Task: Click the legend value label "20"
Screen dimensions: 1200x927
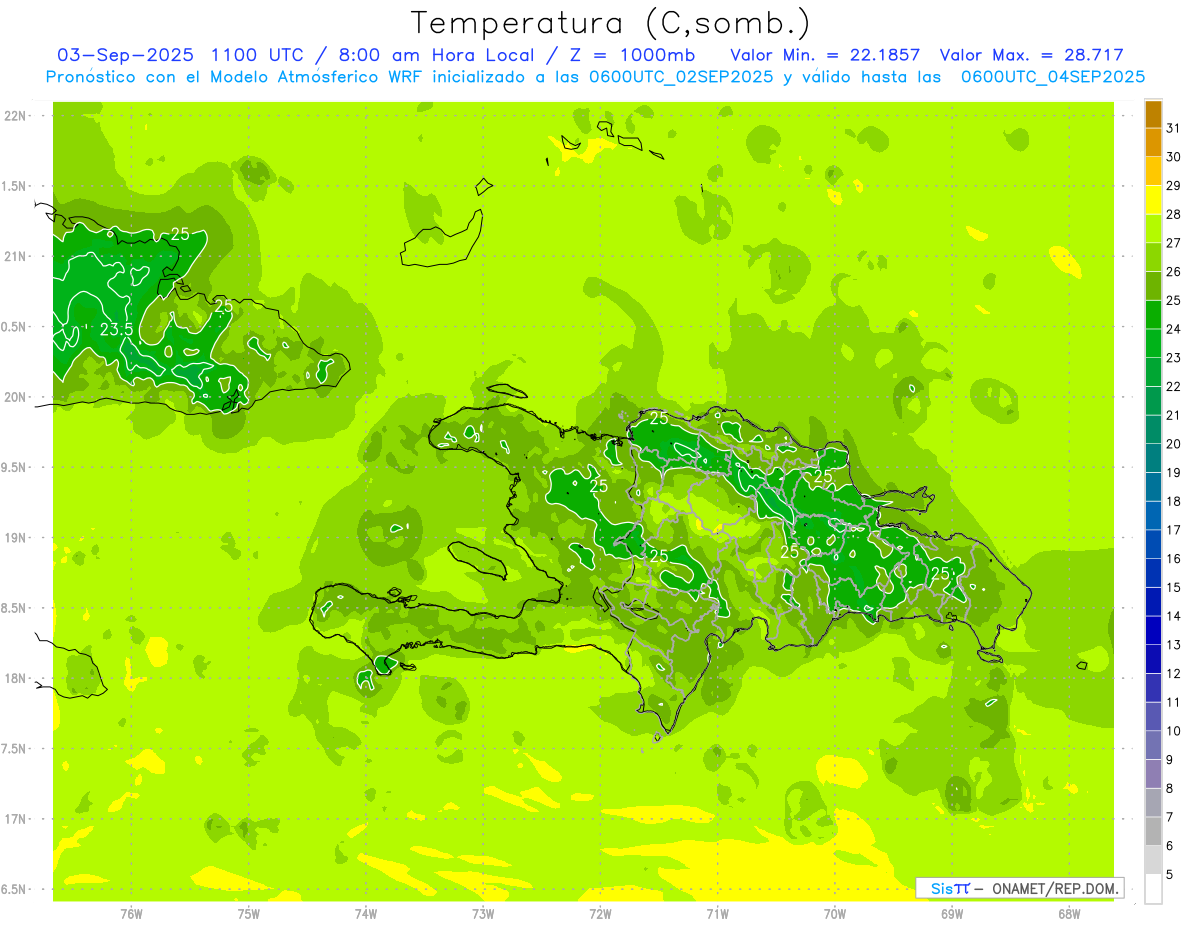Action: [1174, 444]
